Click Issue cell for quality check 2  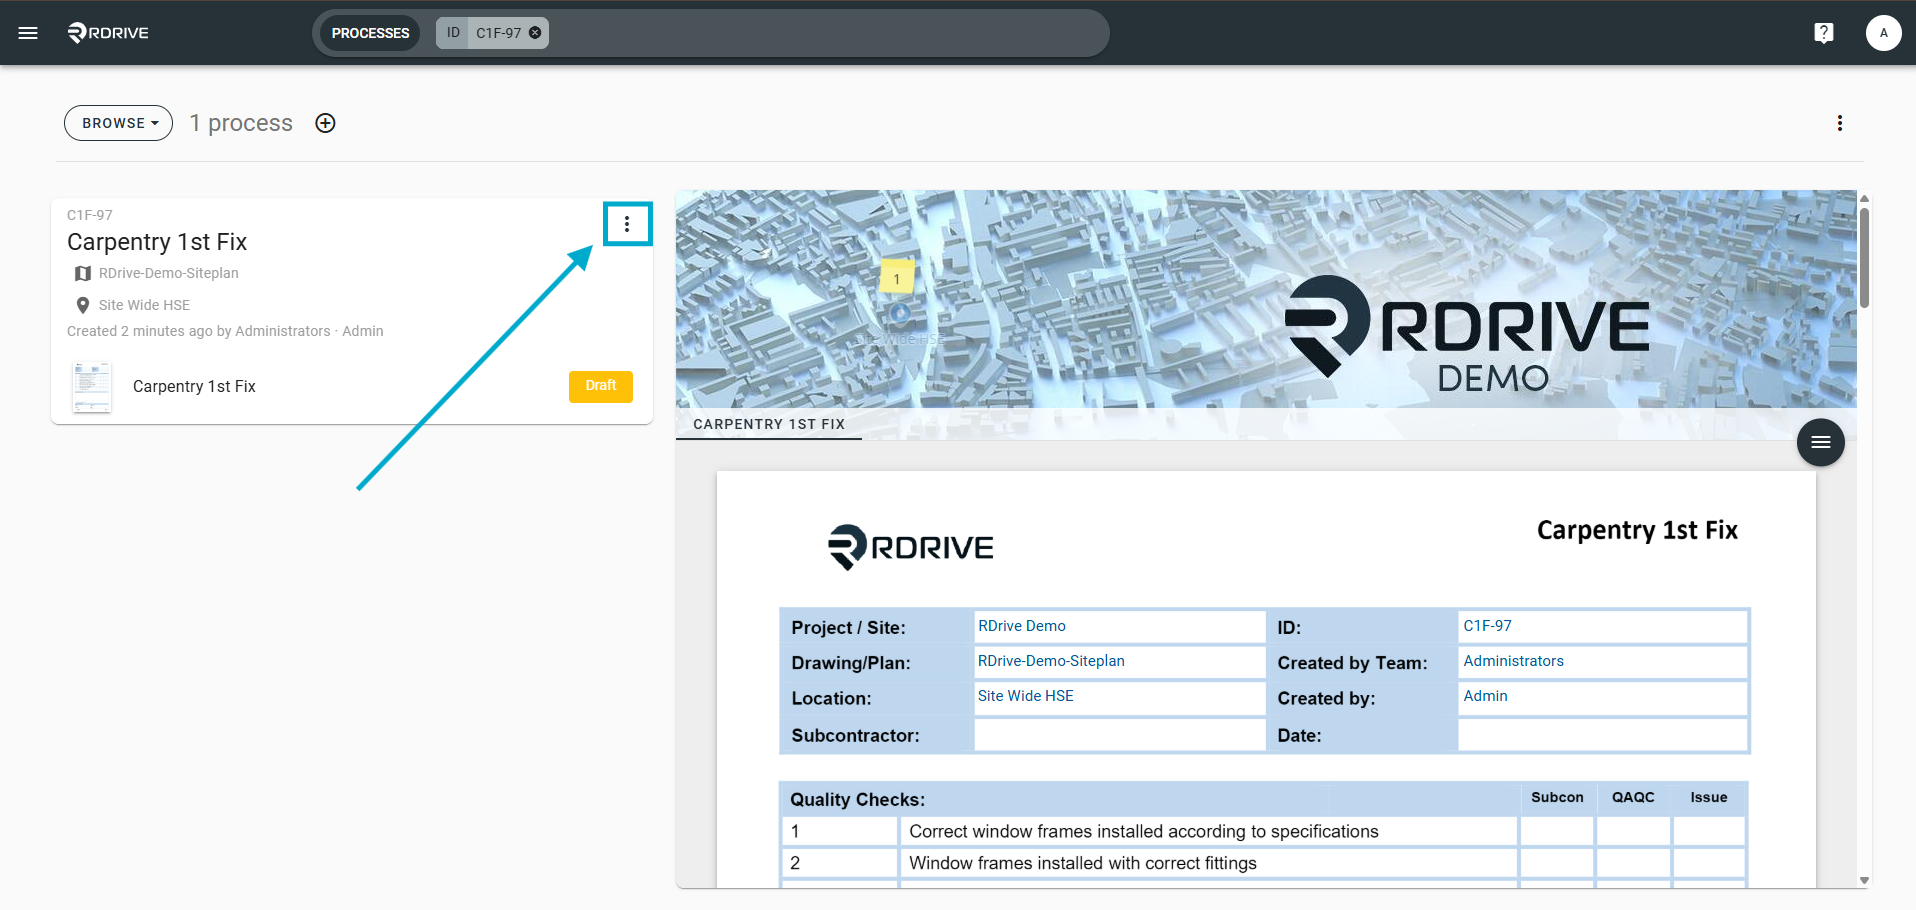1709,863
